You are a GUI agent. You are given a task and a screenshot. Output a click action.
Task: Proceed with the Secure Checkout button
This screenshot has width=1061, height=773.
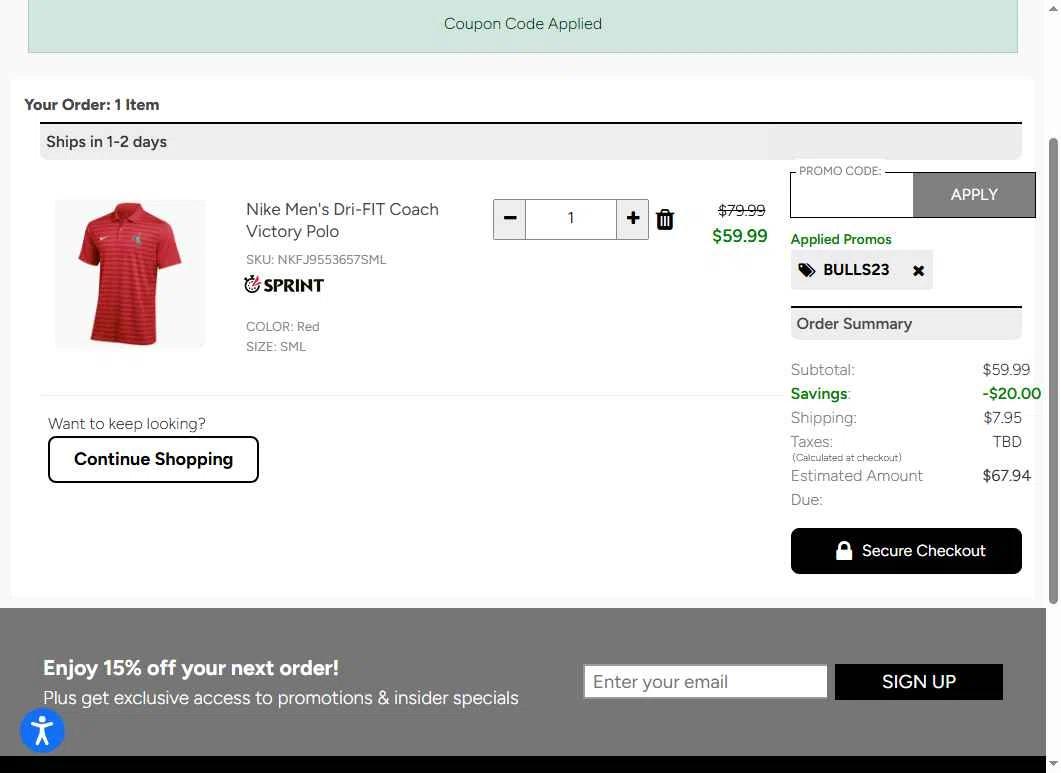point(906,551)
